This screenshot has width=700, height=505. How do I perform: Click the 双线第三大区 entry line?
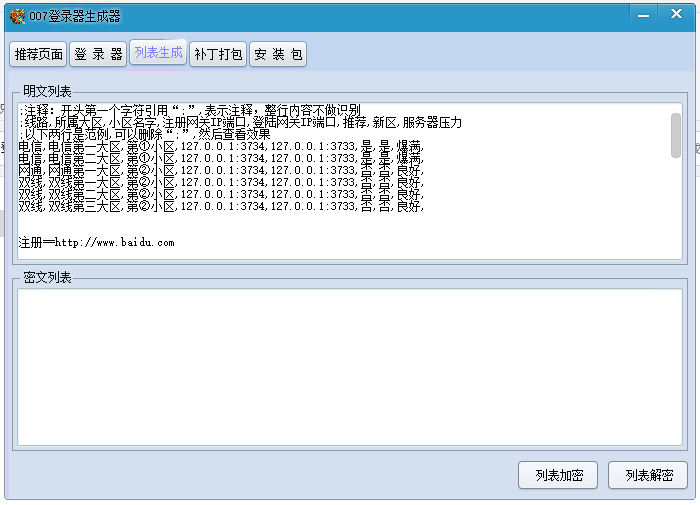(220, 206)
